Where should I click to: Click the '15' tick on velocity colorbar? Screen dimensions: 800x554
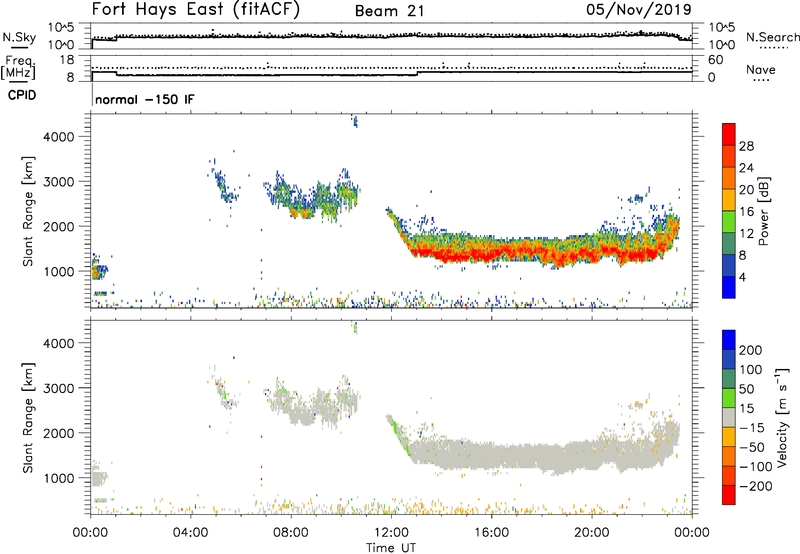coord(747,408)
